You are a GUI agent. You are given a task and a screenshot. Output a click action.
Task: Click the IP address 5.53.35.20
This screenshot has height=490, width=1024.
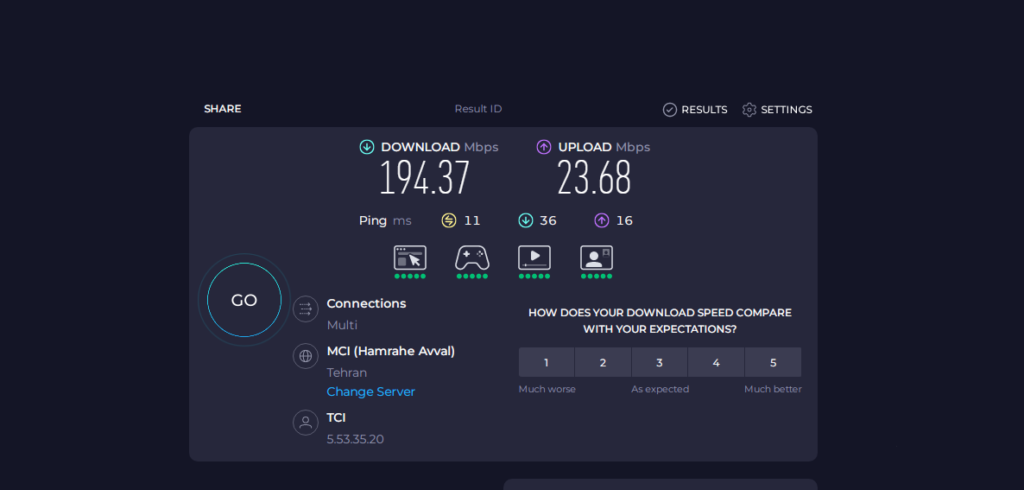pos(355,439)
